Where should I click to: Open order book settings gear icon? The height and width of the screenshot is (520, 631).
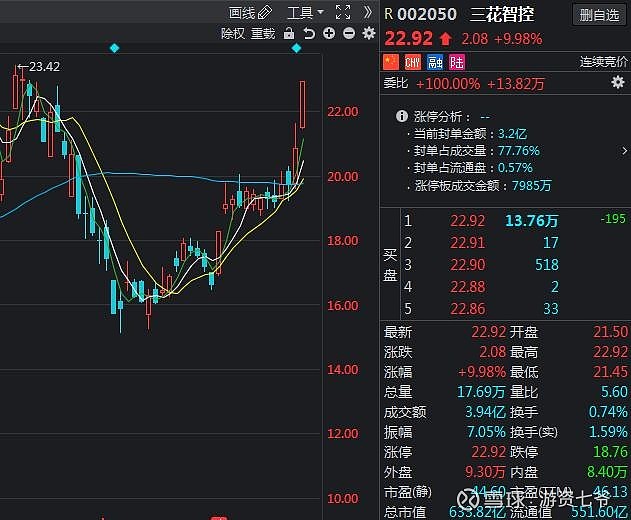618,83
